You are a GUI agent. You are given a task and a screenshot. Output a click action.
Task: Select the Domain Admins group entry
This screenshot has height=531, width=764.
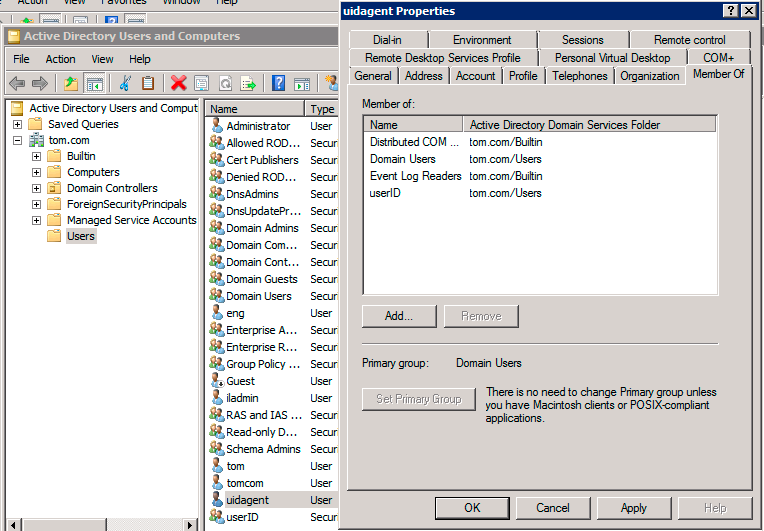coord(261,228)
